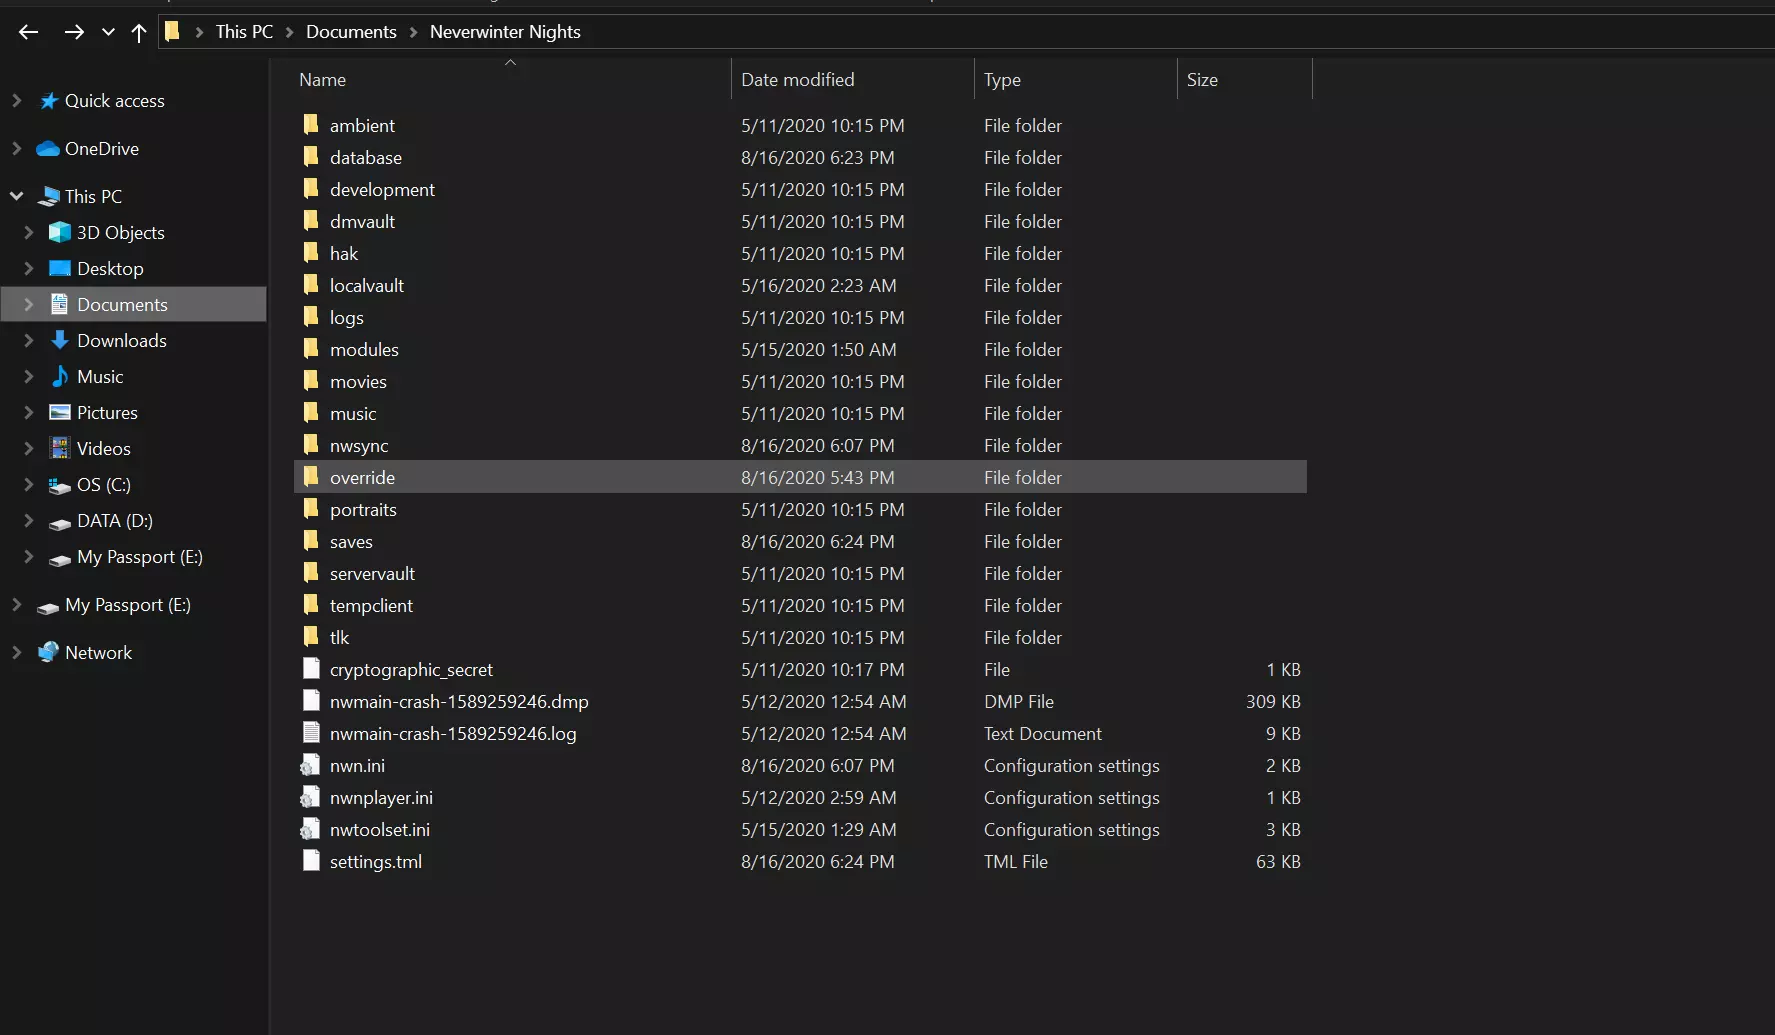Sort files by Type column header

1002,80
